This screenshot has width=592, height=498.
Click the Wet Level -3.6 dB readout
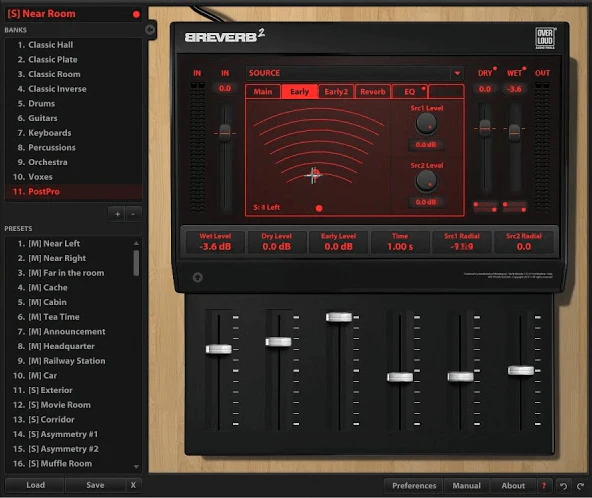coord(215,242)
